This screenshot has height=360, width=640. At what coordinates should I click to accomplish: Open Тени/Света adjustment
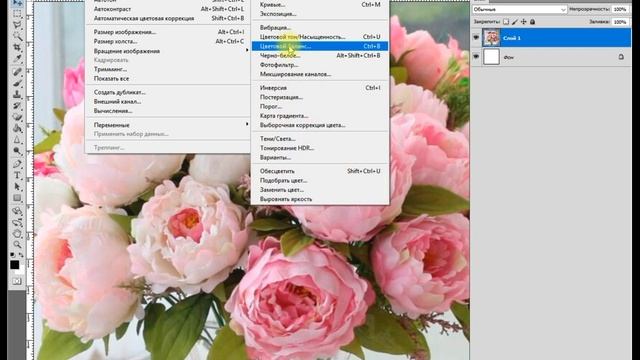coord(320,139)
